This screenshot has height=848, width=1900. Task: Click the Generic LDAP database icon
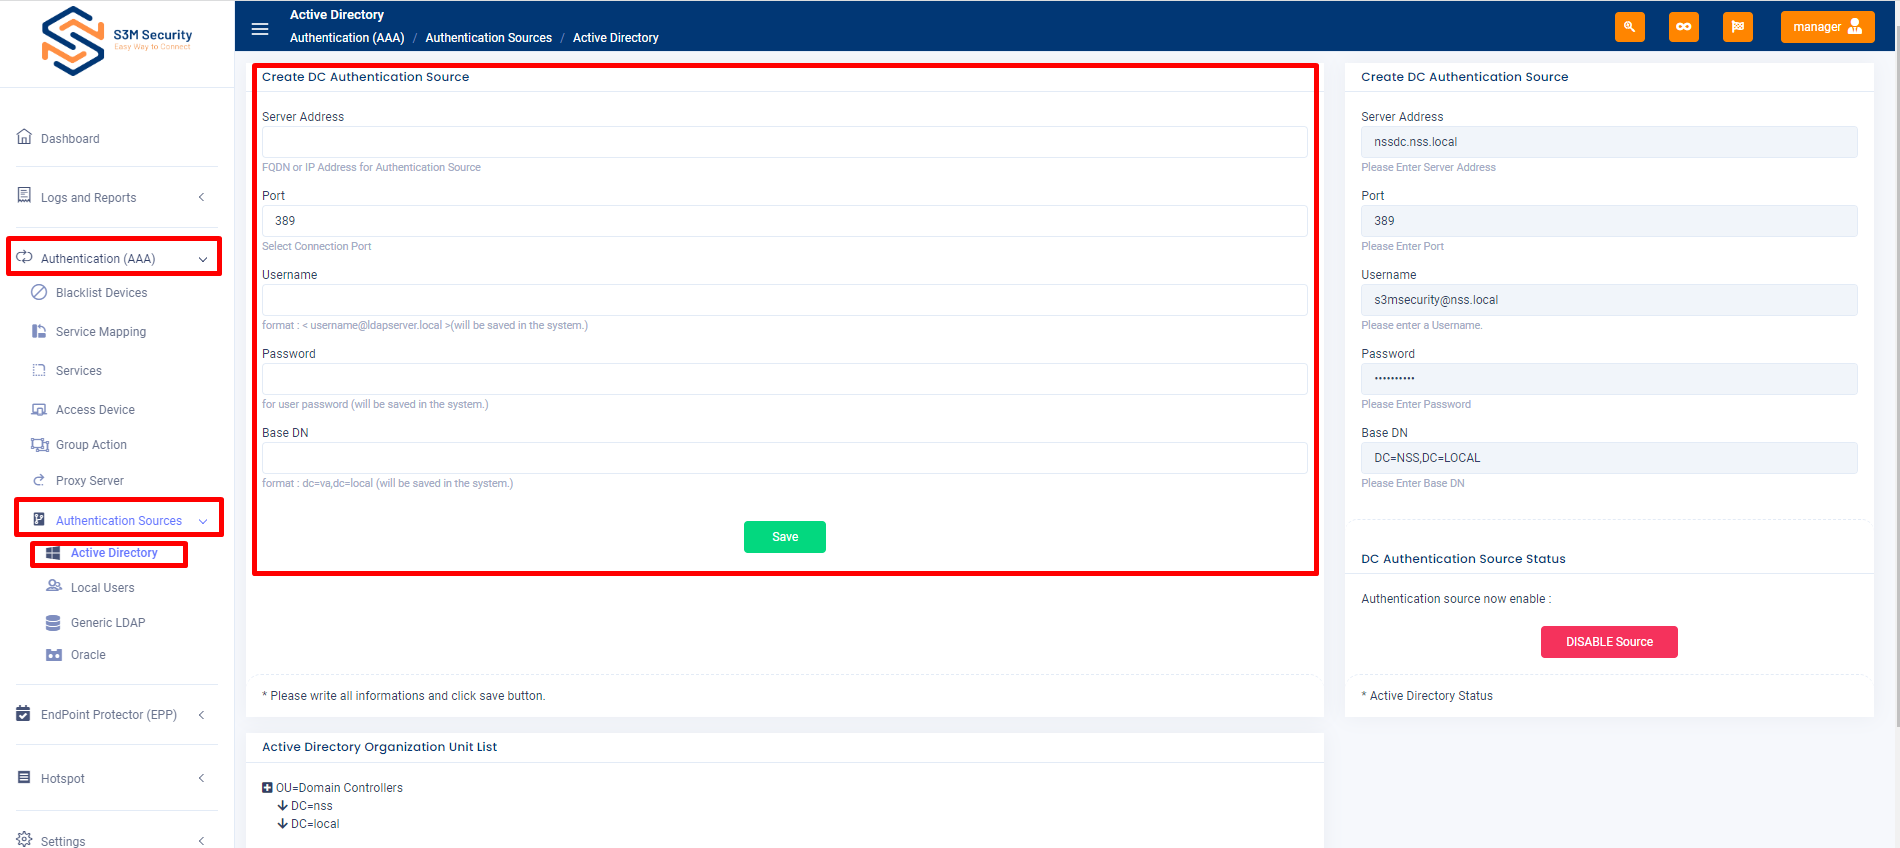point(53,623)
